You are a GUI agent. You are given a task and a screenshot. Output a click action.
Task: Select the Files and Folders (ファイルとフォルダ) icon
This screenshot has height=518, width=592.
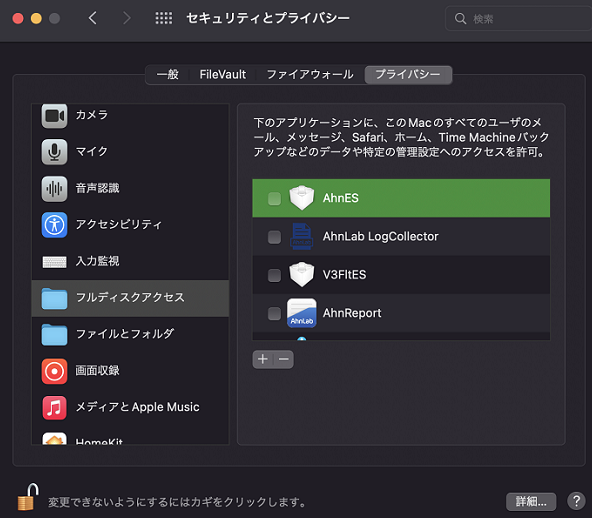(x=54, y=335)
